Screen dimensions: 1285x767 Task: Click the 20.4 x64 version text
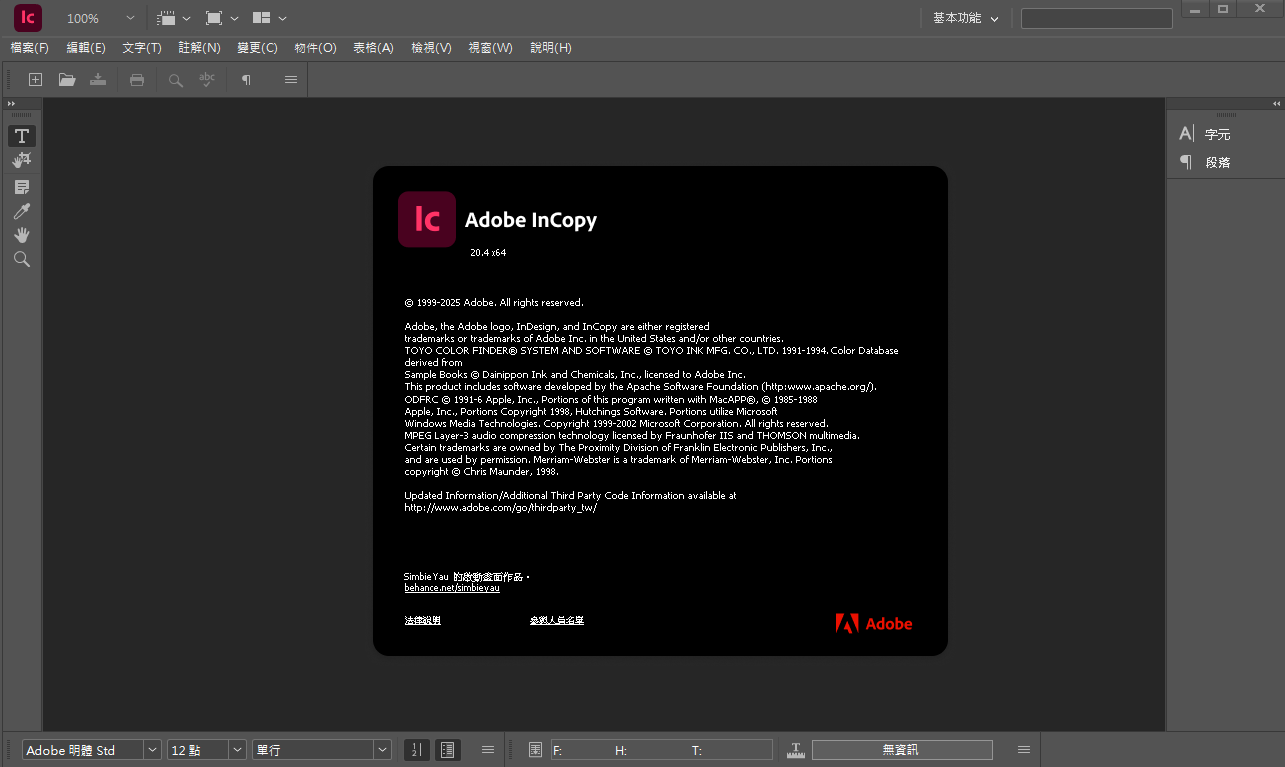pos(488,253)
